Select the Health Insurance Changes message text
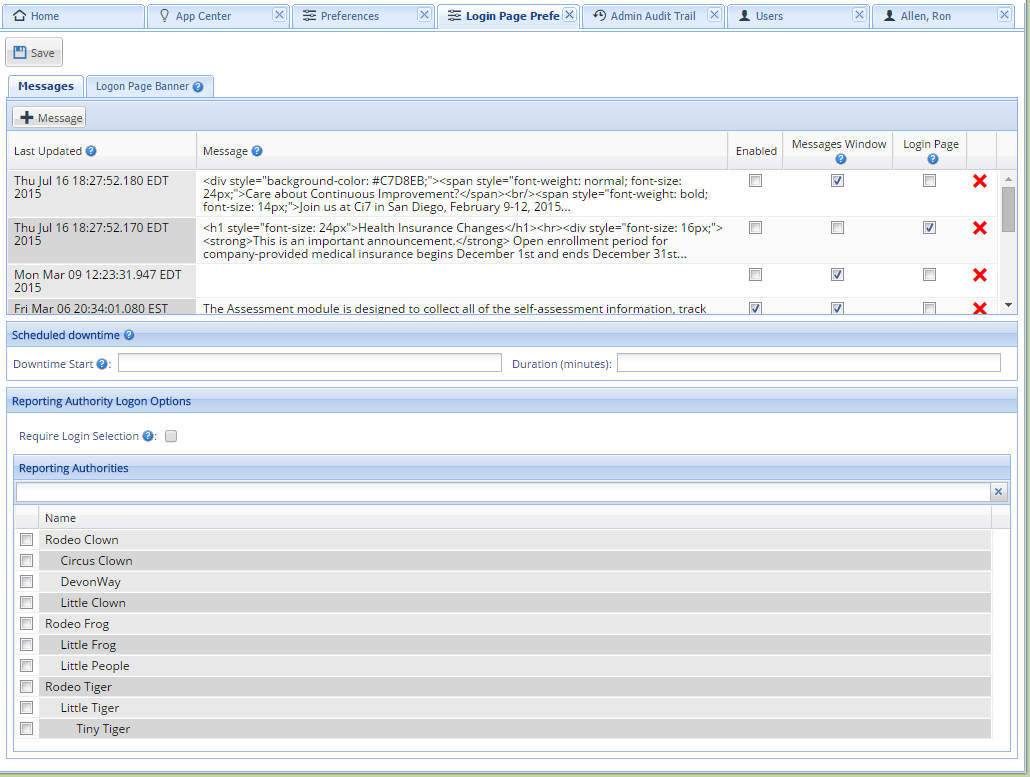Viewport: 1030px width, 777px height. click(462, 241)
